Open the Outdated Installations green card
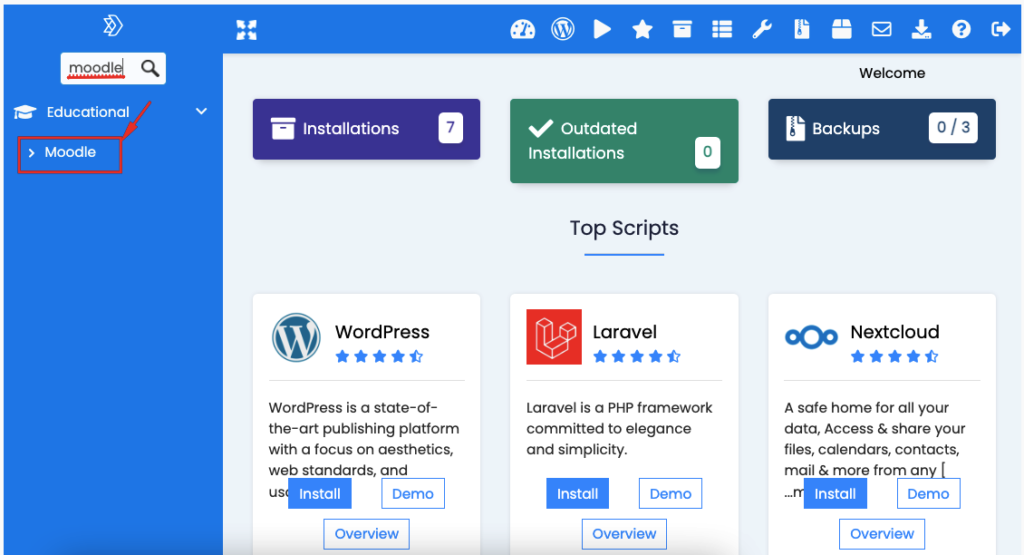The width and height of the screenshot is (1024, 555). pos(624,141)
